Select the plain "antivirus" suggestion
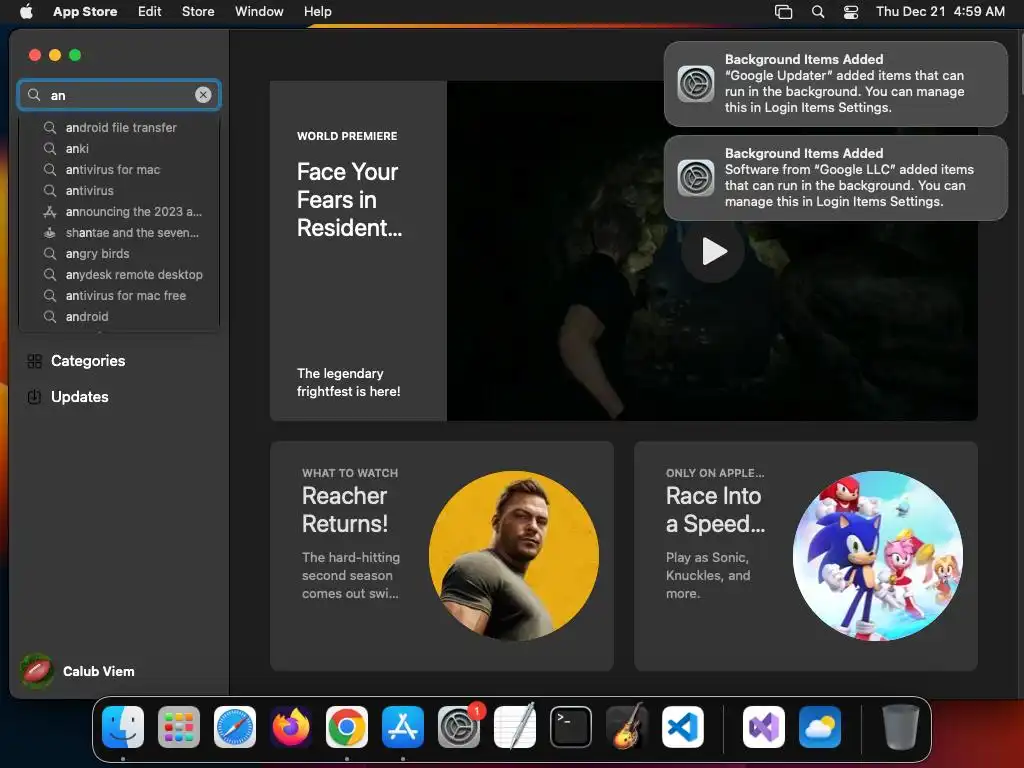 (119, 190)
